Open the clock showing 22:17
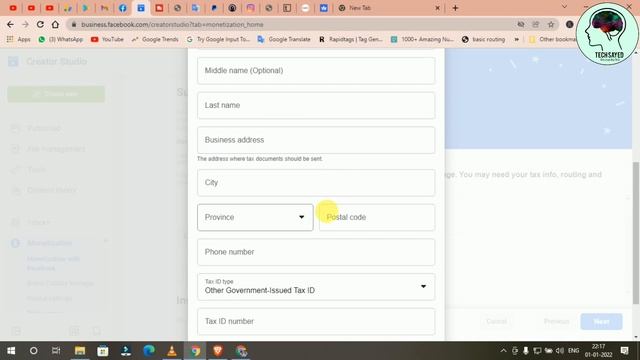 click(x=598, y=351)
